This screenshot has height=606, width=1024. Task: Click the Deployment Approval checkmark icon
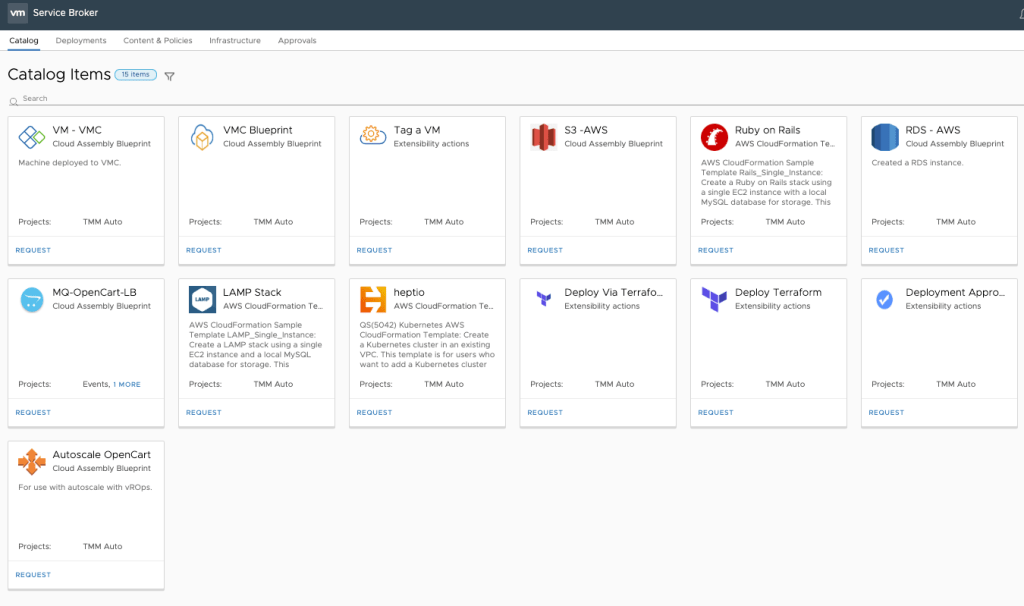[884, 299]
